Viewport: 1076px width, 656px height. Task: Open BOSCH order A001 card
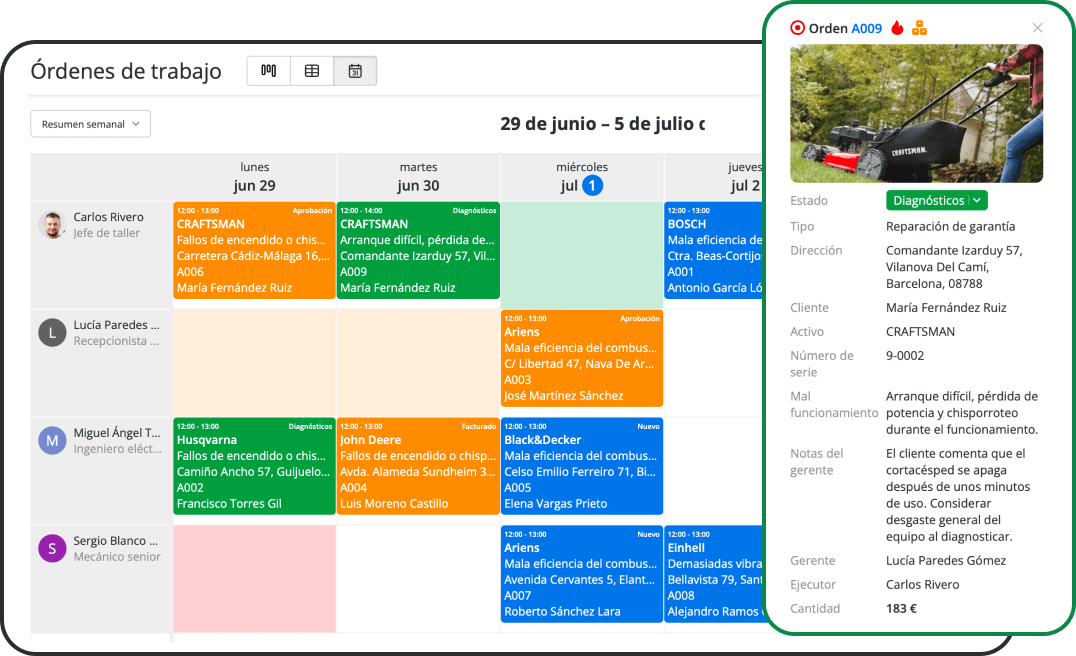point(714,250)
